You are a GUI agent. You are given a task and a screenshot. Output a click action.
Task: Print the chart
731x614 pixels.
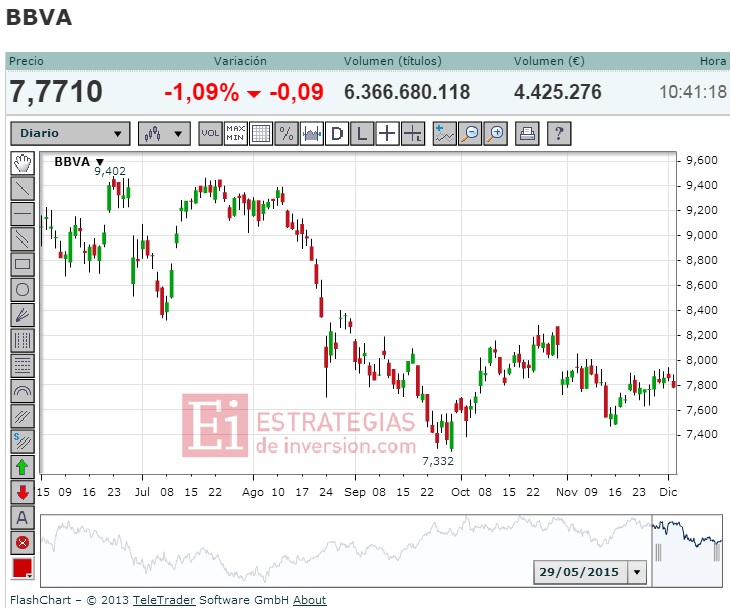527,134
